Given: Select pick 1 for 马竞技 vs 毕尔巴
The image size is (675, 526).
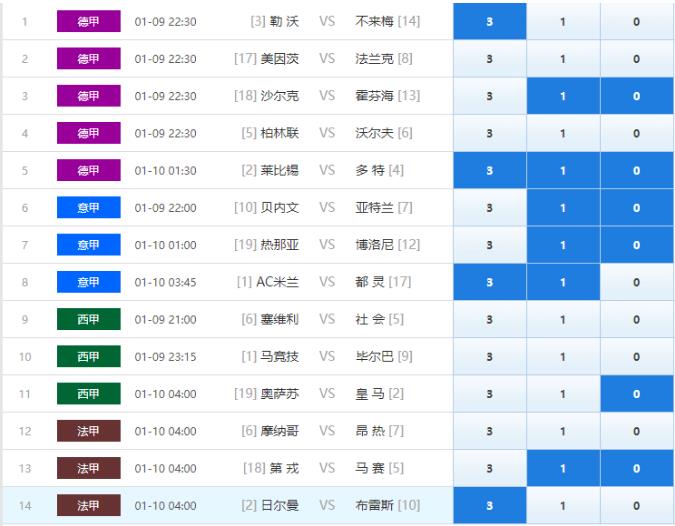Looking at the screenshot, I should click(563, 357).
